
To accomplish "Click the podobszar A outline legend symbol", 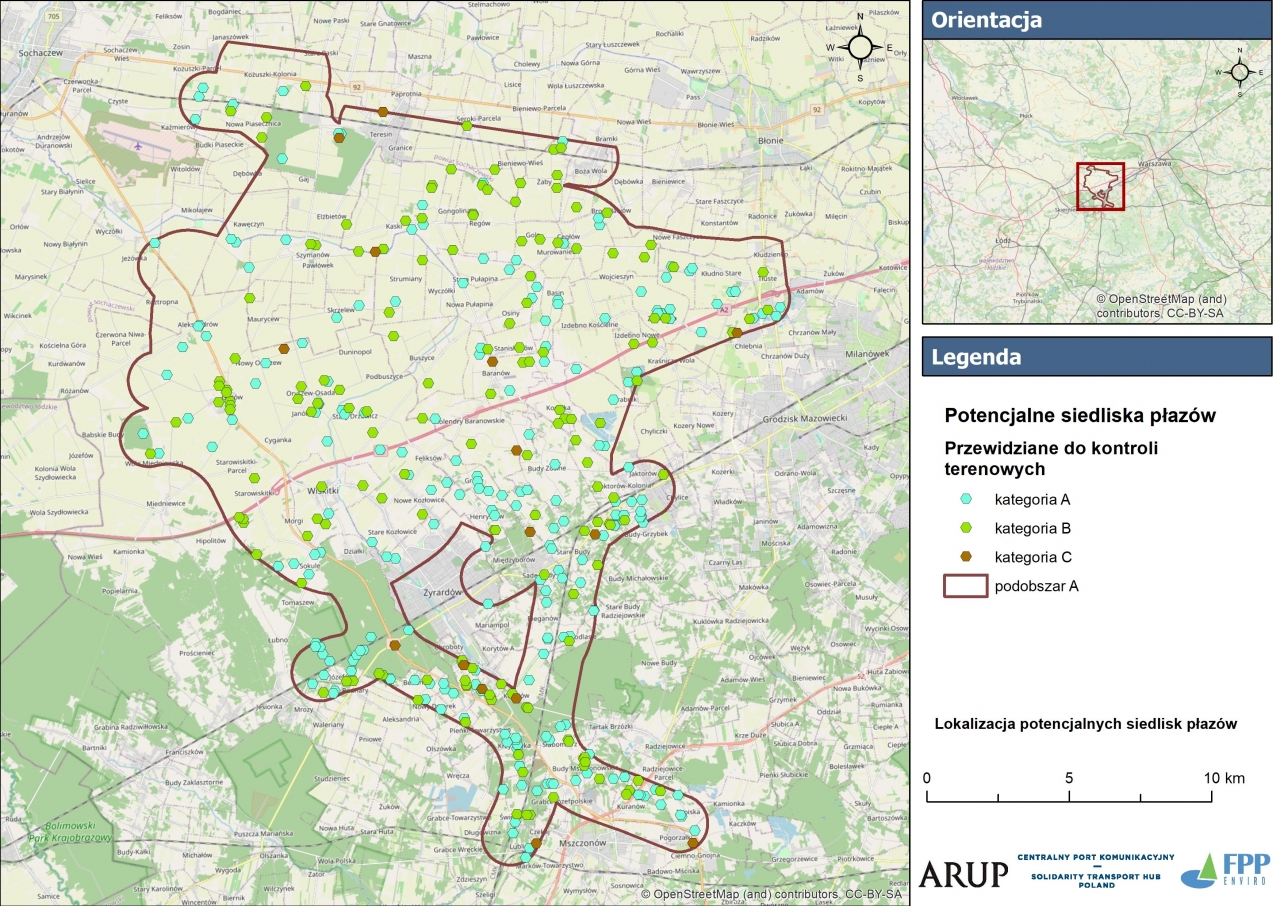I will [x=966, y=587].
